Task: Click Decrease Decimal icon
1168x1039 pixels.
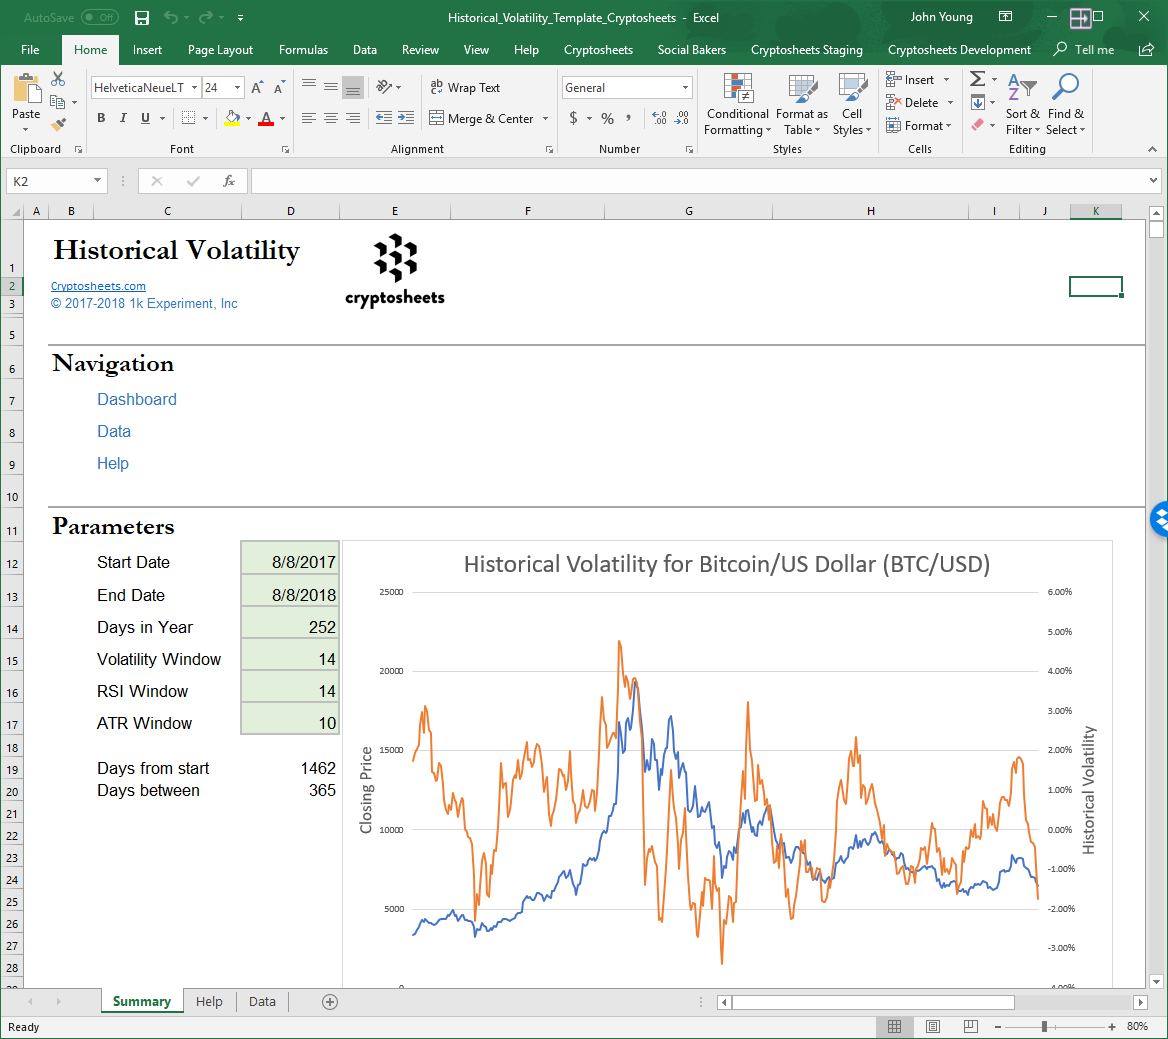Action: 682,118
